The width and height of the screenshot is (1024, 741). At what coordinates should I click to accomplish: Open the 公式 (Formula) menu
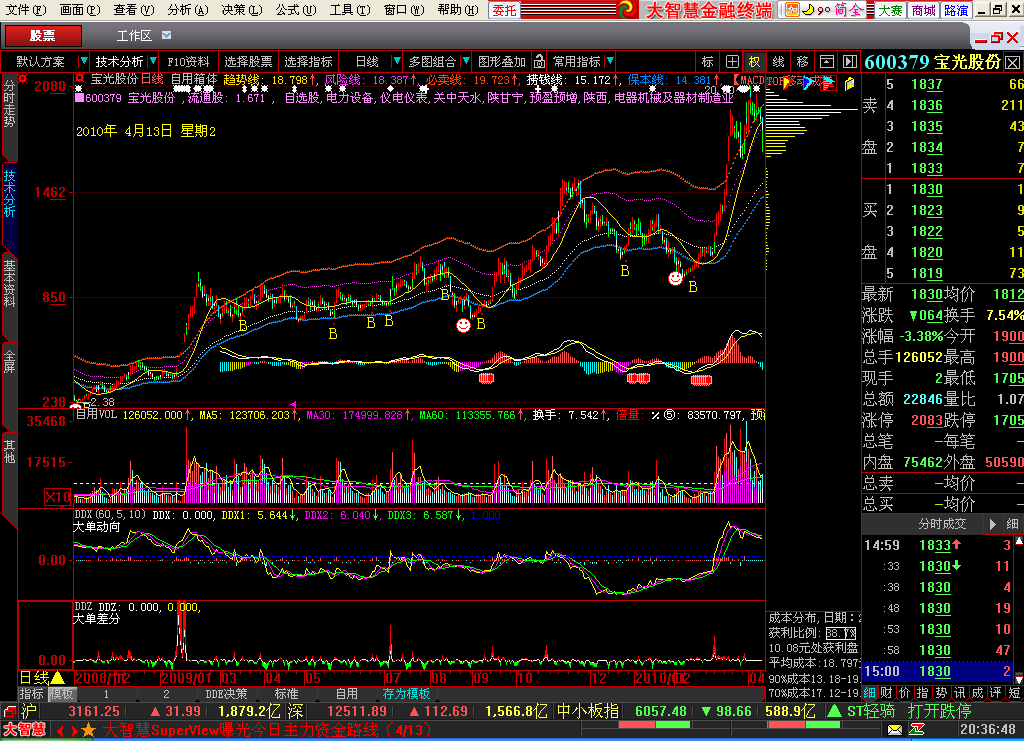pos(295,10)
